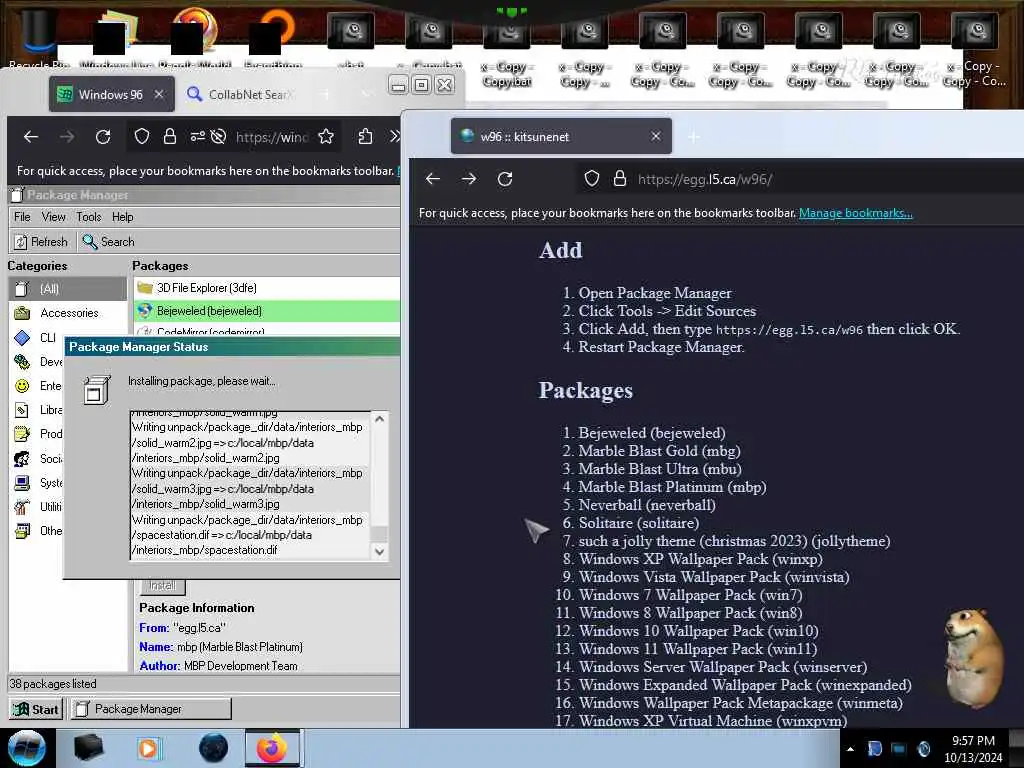Screen dimensions: 1024x768
Task: Select the CodeMirror package row
Action: [x=266, y=330]
